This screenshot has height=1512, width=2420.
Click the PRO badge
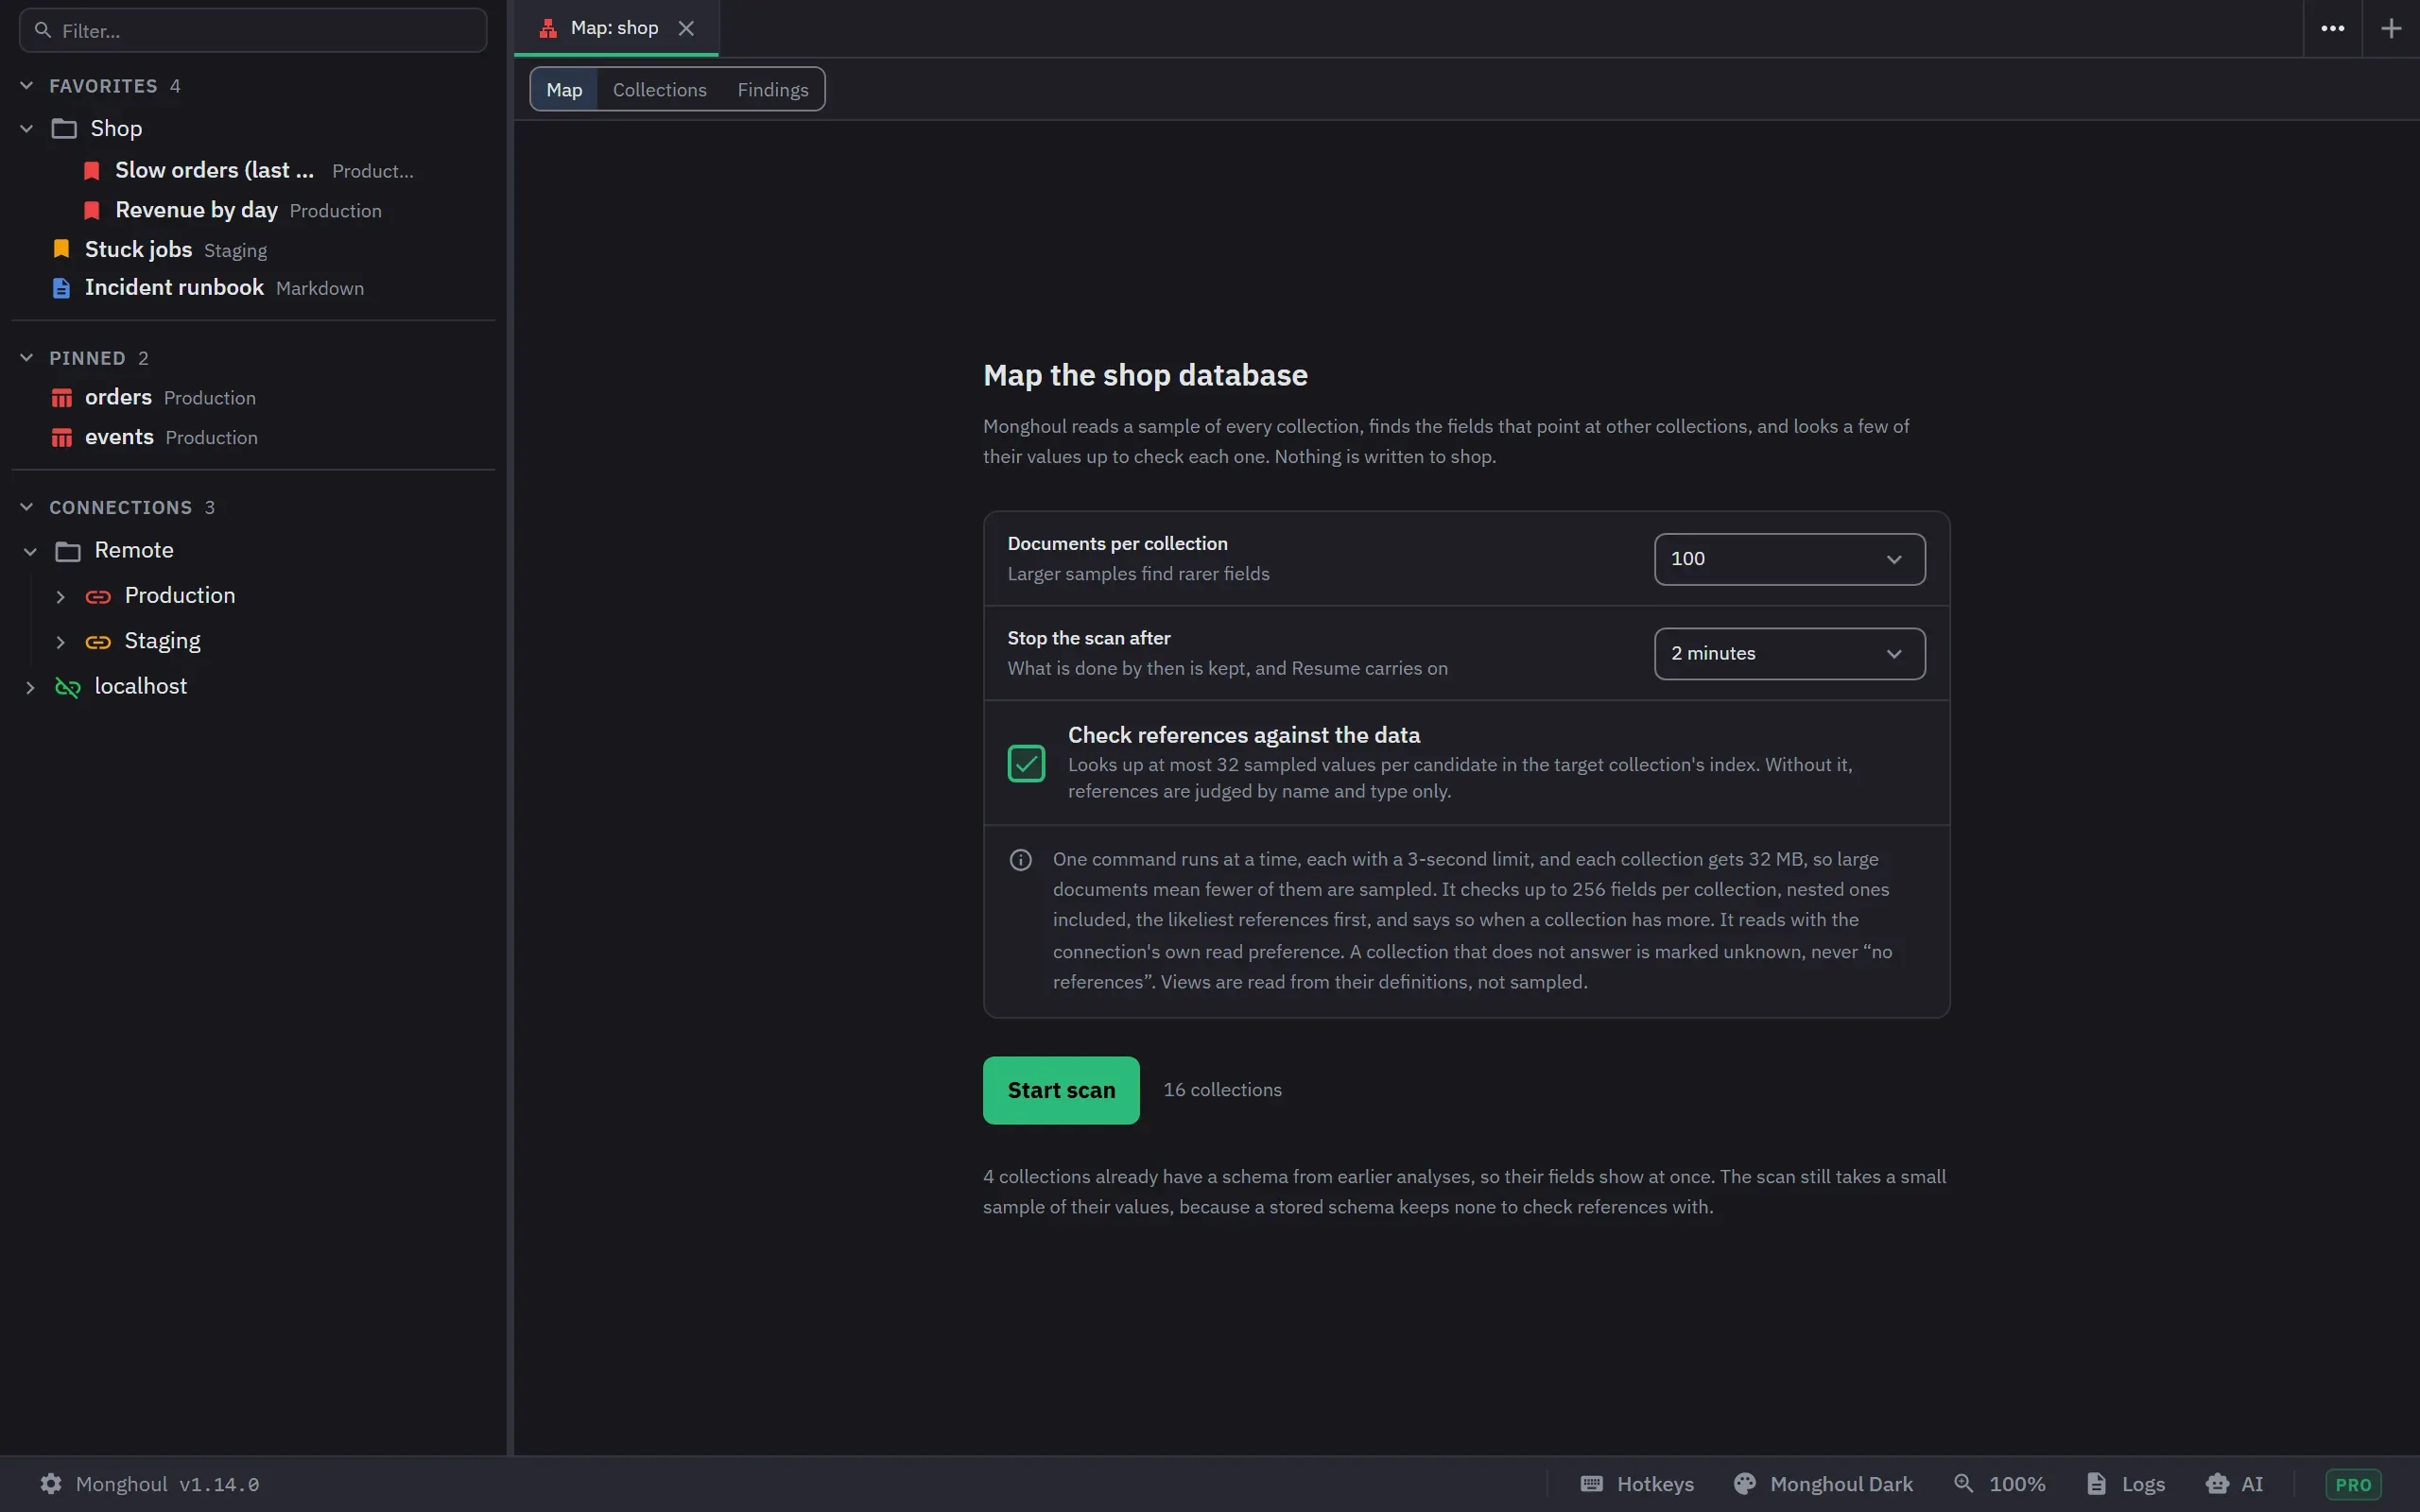point(2353,1484)
